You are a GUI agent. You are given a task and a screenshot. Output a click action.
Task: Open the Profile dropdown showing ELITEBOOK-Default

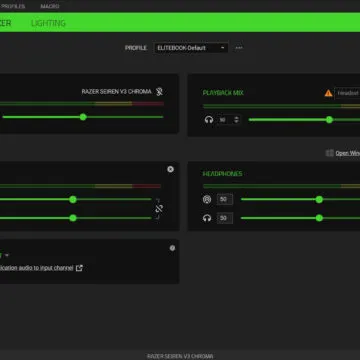coord(191,48)
